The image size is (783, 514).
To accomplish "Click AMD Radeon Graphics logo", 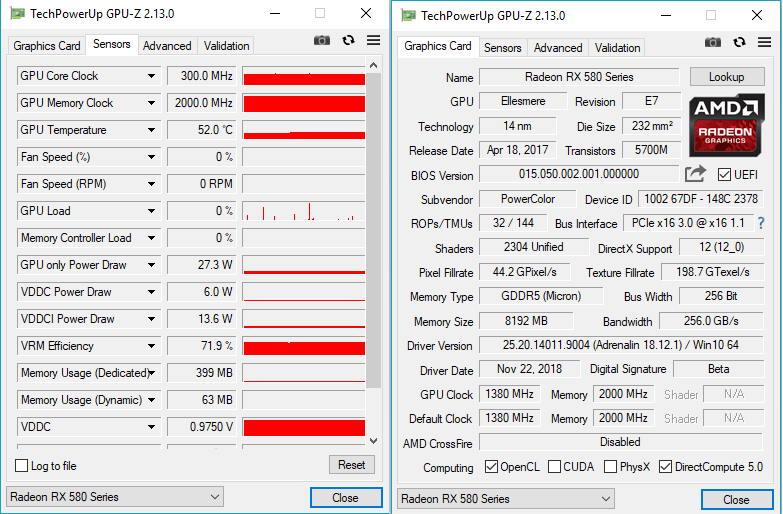I will click(727, 125).
